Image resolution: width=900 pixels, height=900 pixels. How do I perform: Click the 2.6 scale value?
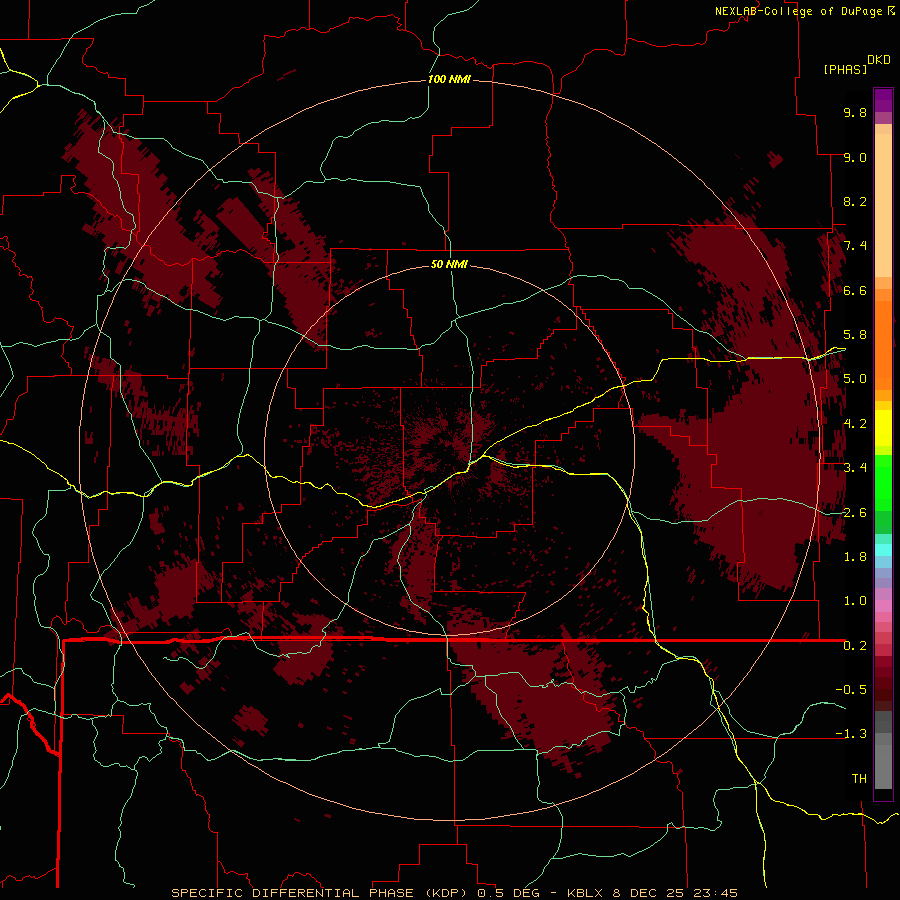click(855, 512)
